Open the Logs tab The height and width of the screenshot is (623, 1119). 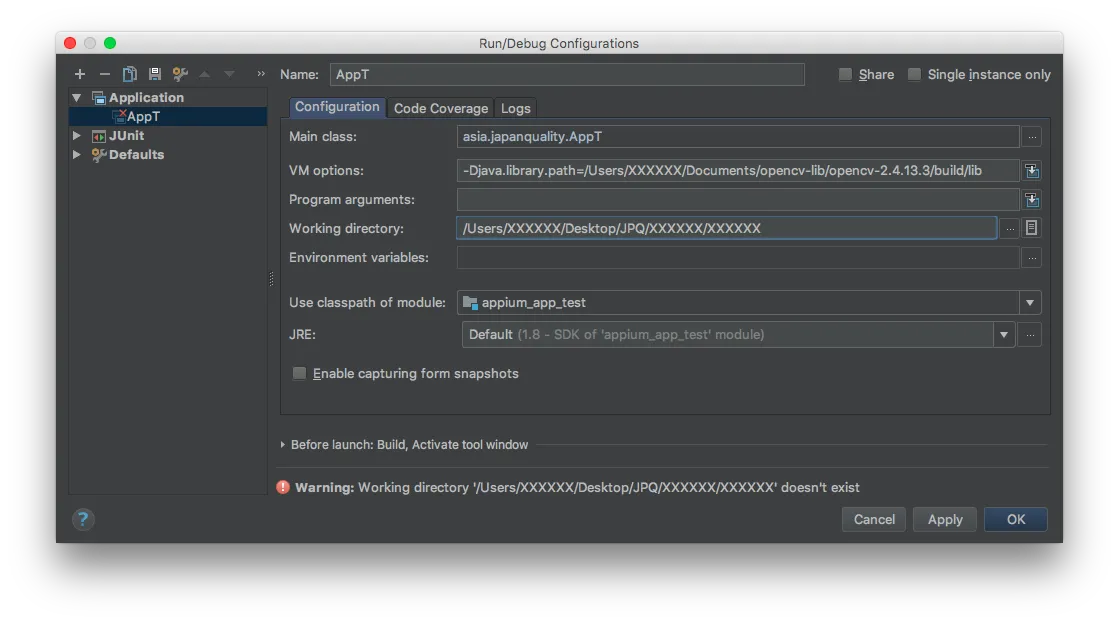coord(515,108)
